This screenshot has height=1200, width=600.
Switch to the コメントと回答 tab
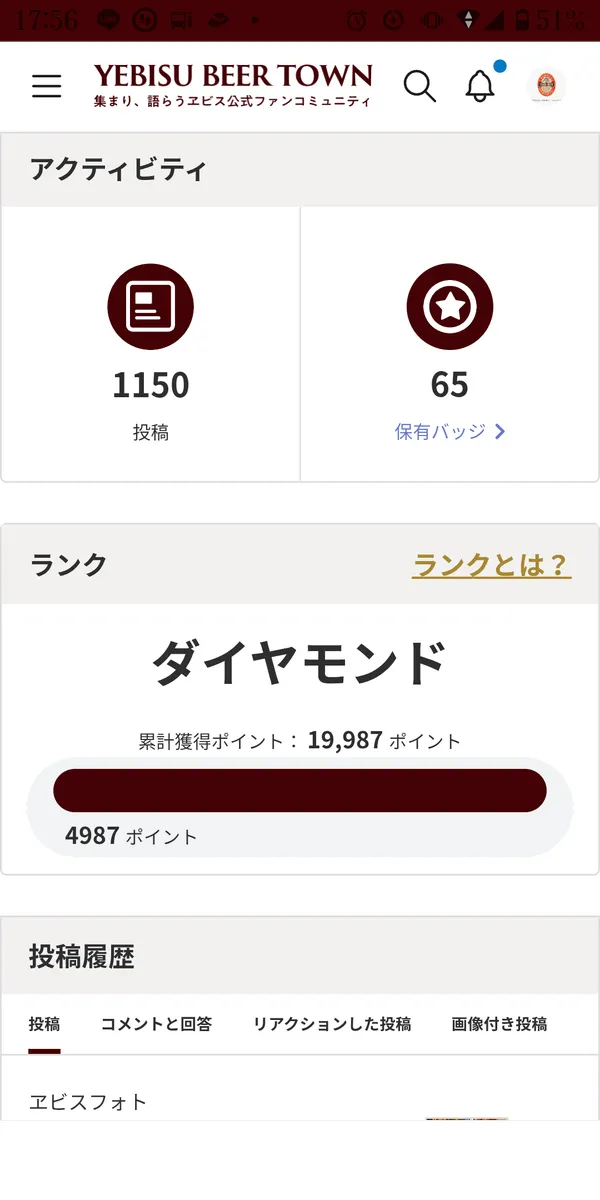click(156, 1024)
